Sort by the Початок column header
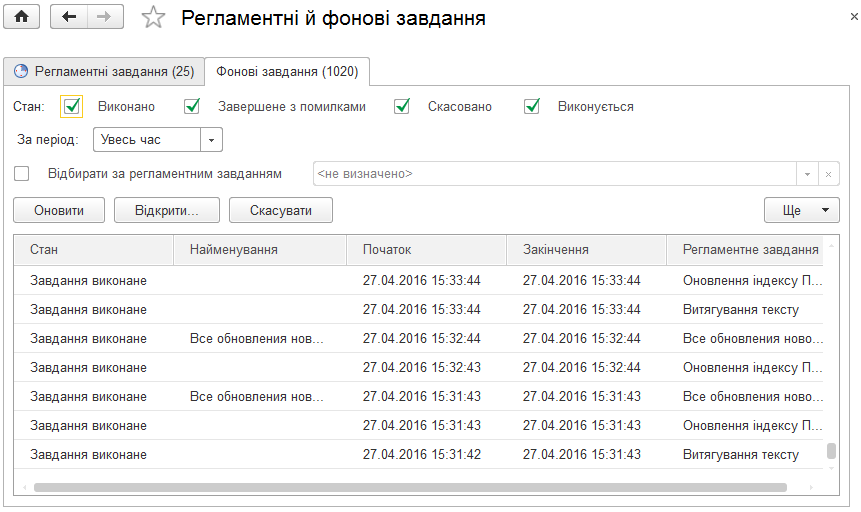 (x=426, y=250)
